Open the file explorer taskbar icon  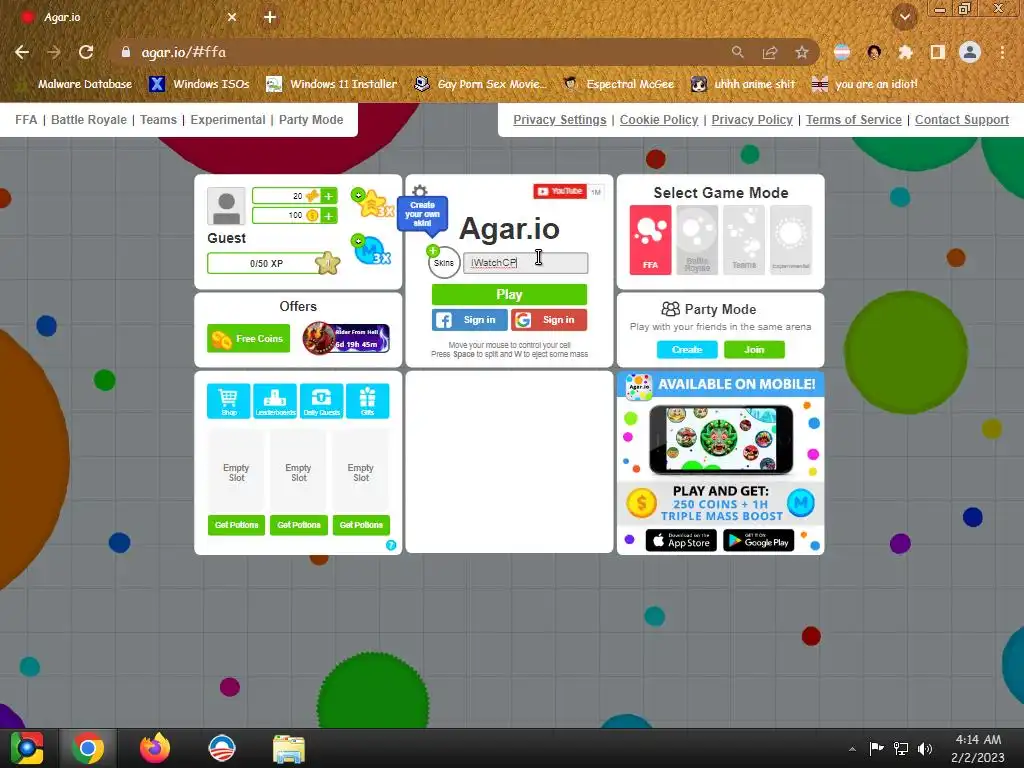(288, 748)
